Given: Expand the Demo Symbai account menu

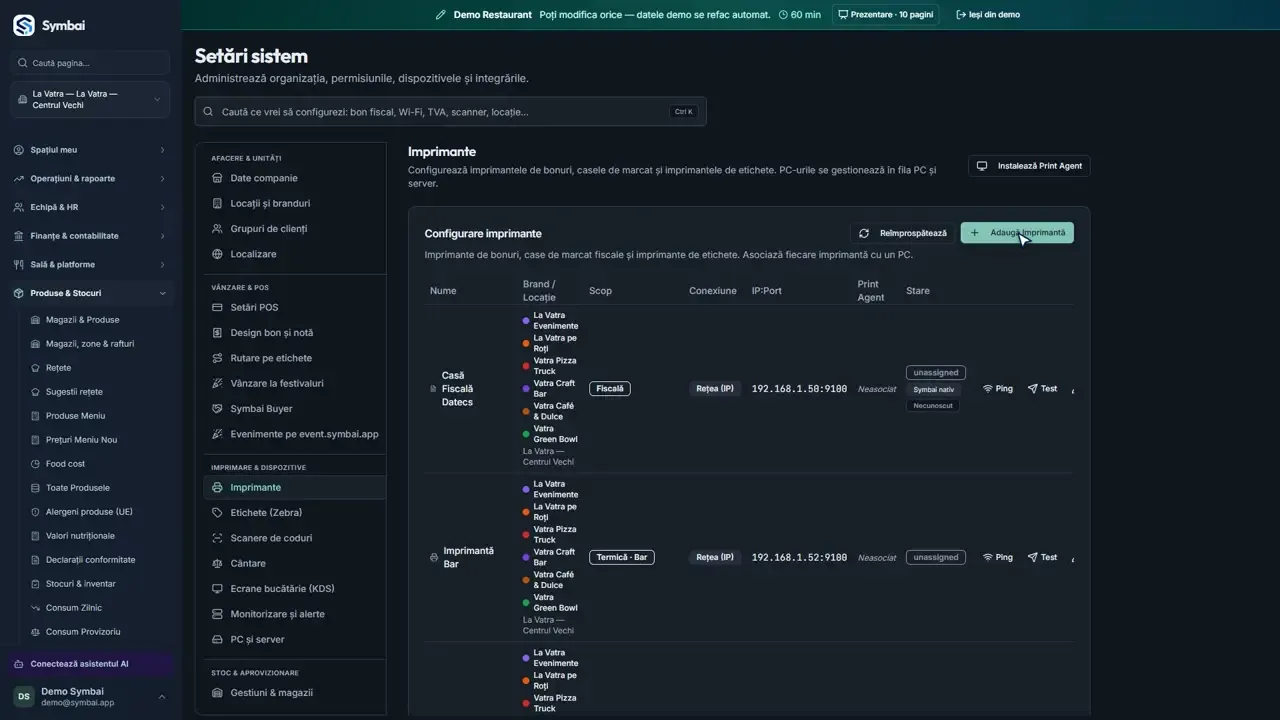Looking at the screenshot, I should (90, 697).
